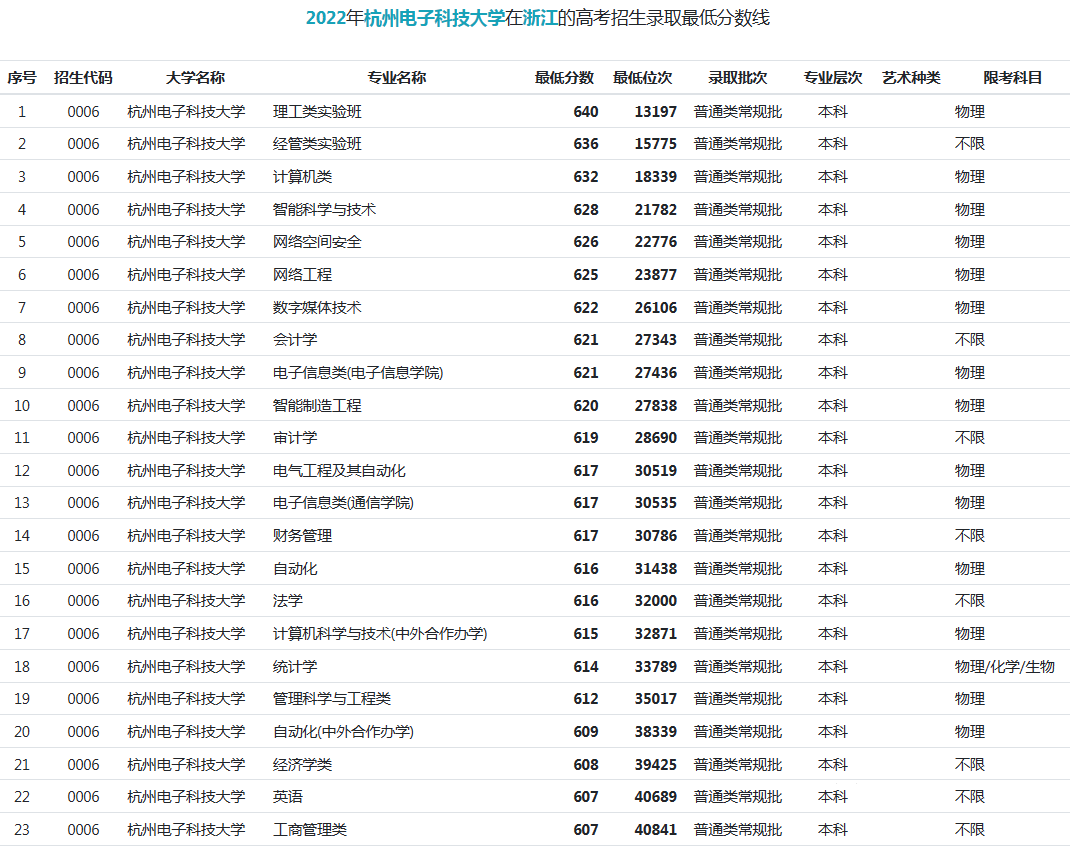
Task: Click the lowest rank 21782
Action: coord(655,209)
